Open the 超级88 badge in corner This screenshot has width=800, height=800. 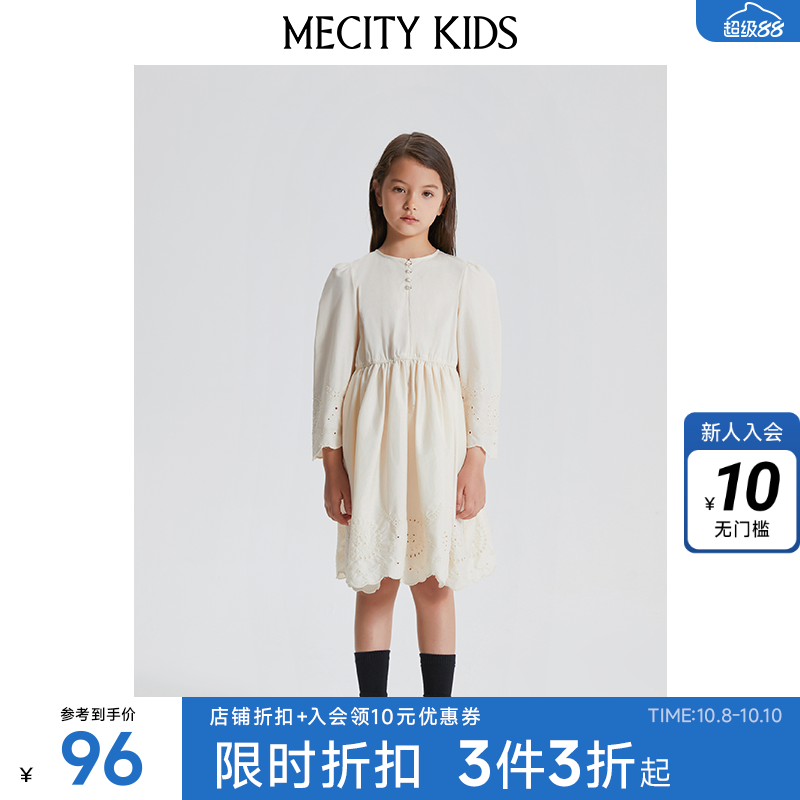coord(748,21)
